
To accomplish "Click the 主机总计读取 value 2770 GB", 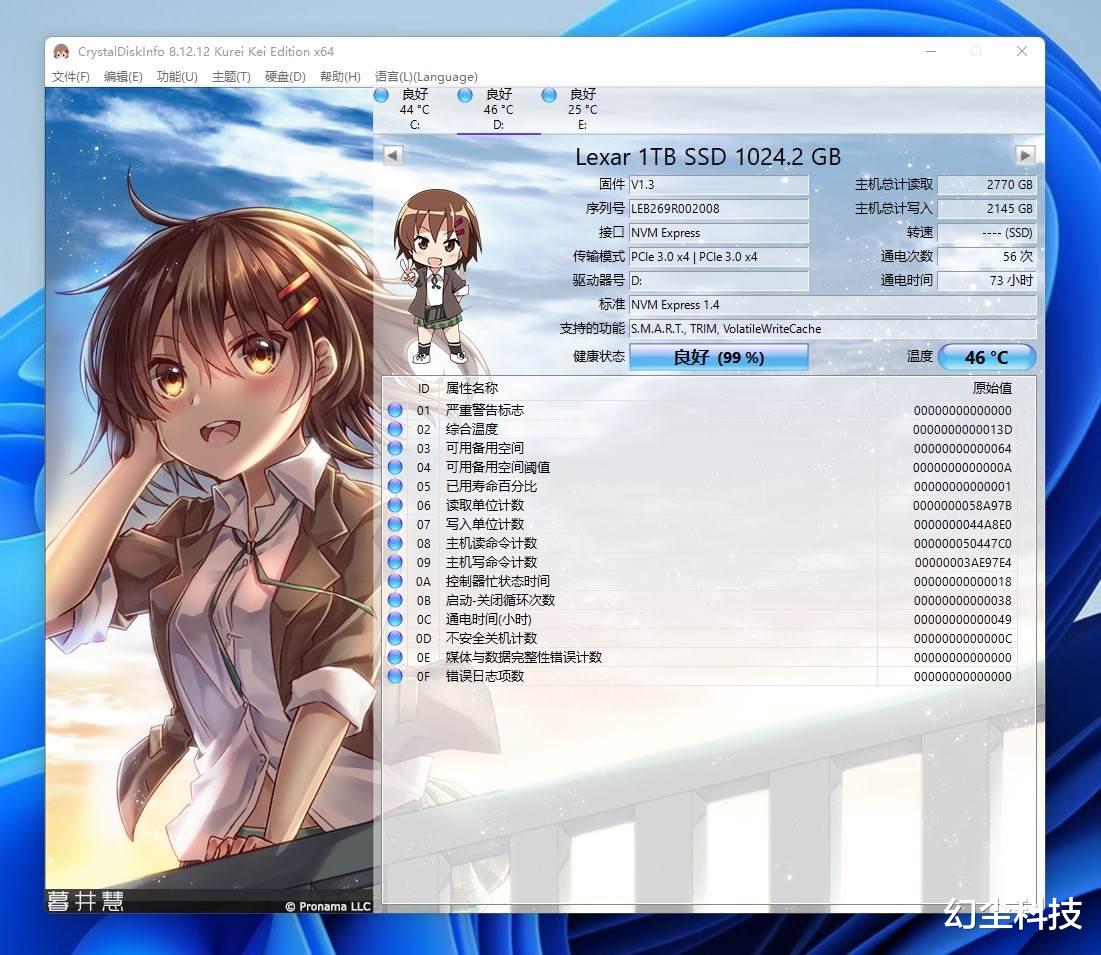I will [987, 185].
